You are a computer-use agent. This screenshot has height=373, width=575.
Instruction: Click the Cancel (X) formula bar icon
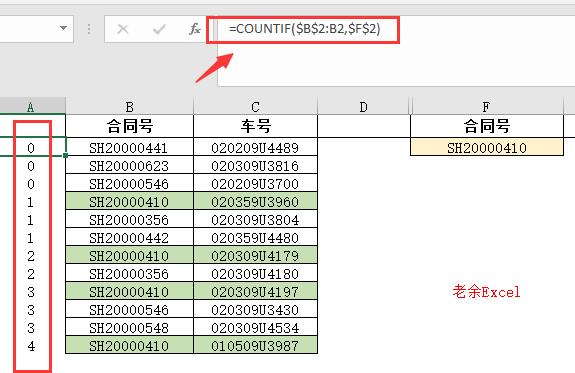(x=122, y=29)
